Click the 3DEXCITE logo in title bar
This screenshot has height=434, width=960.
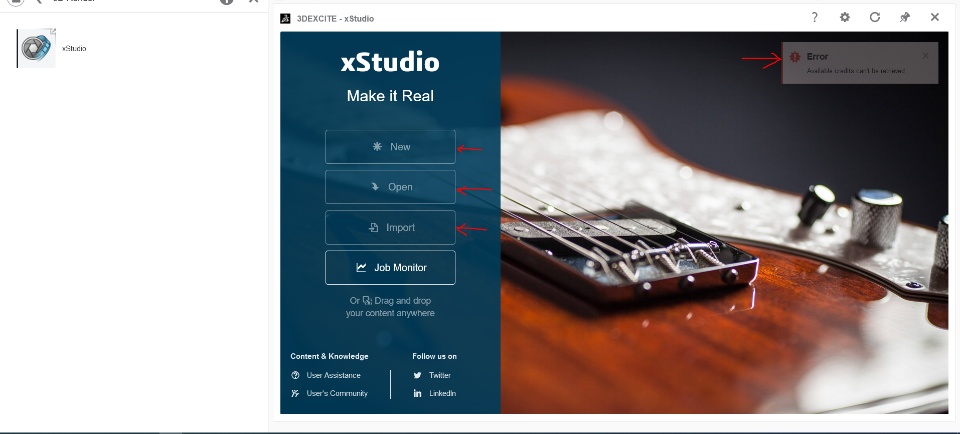tap(285, 18)
